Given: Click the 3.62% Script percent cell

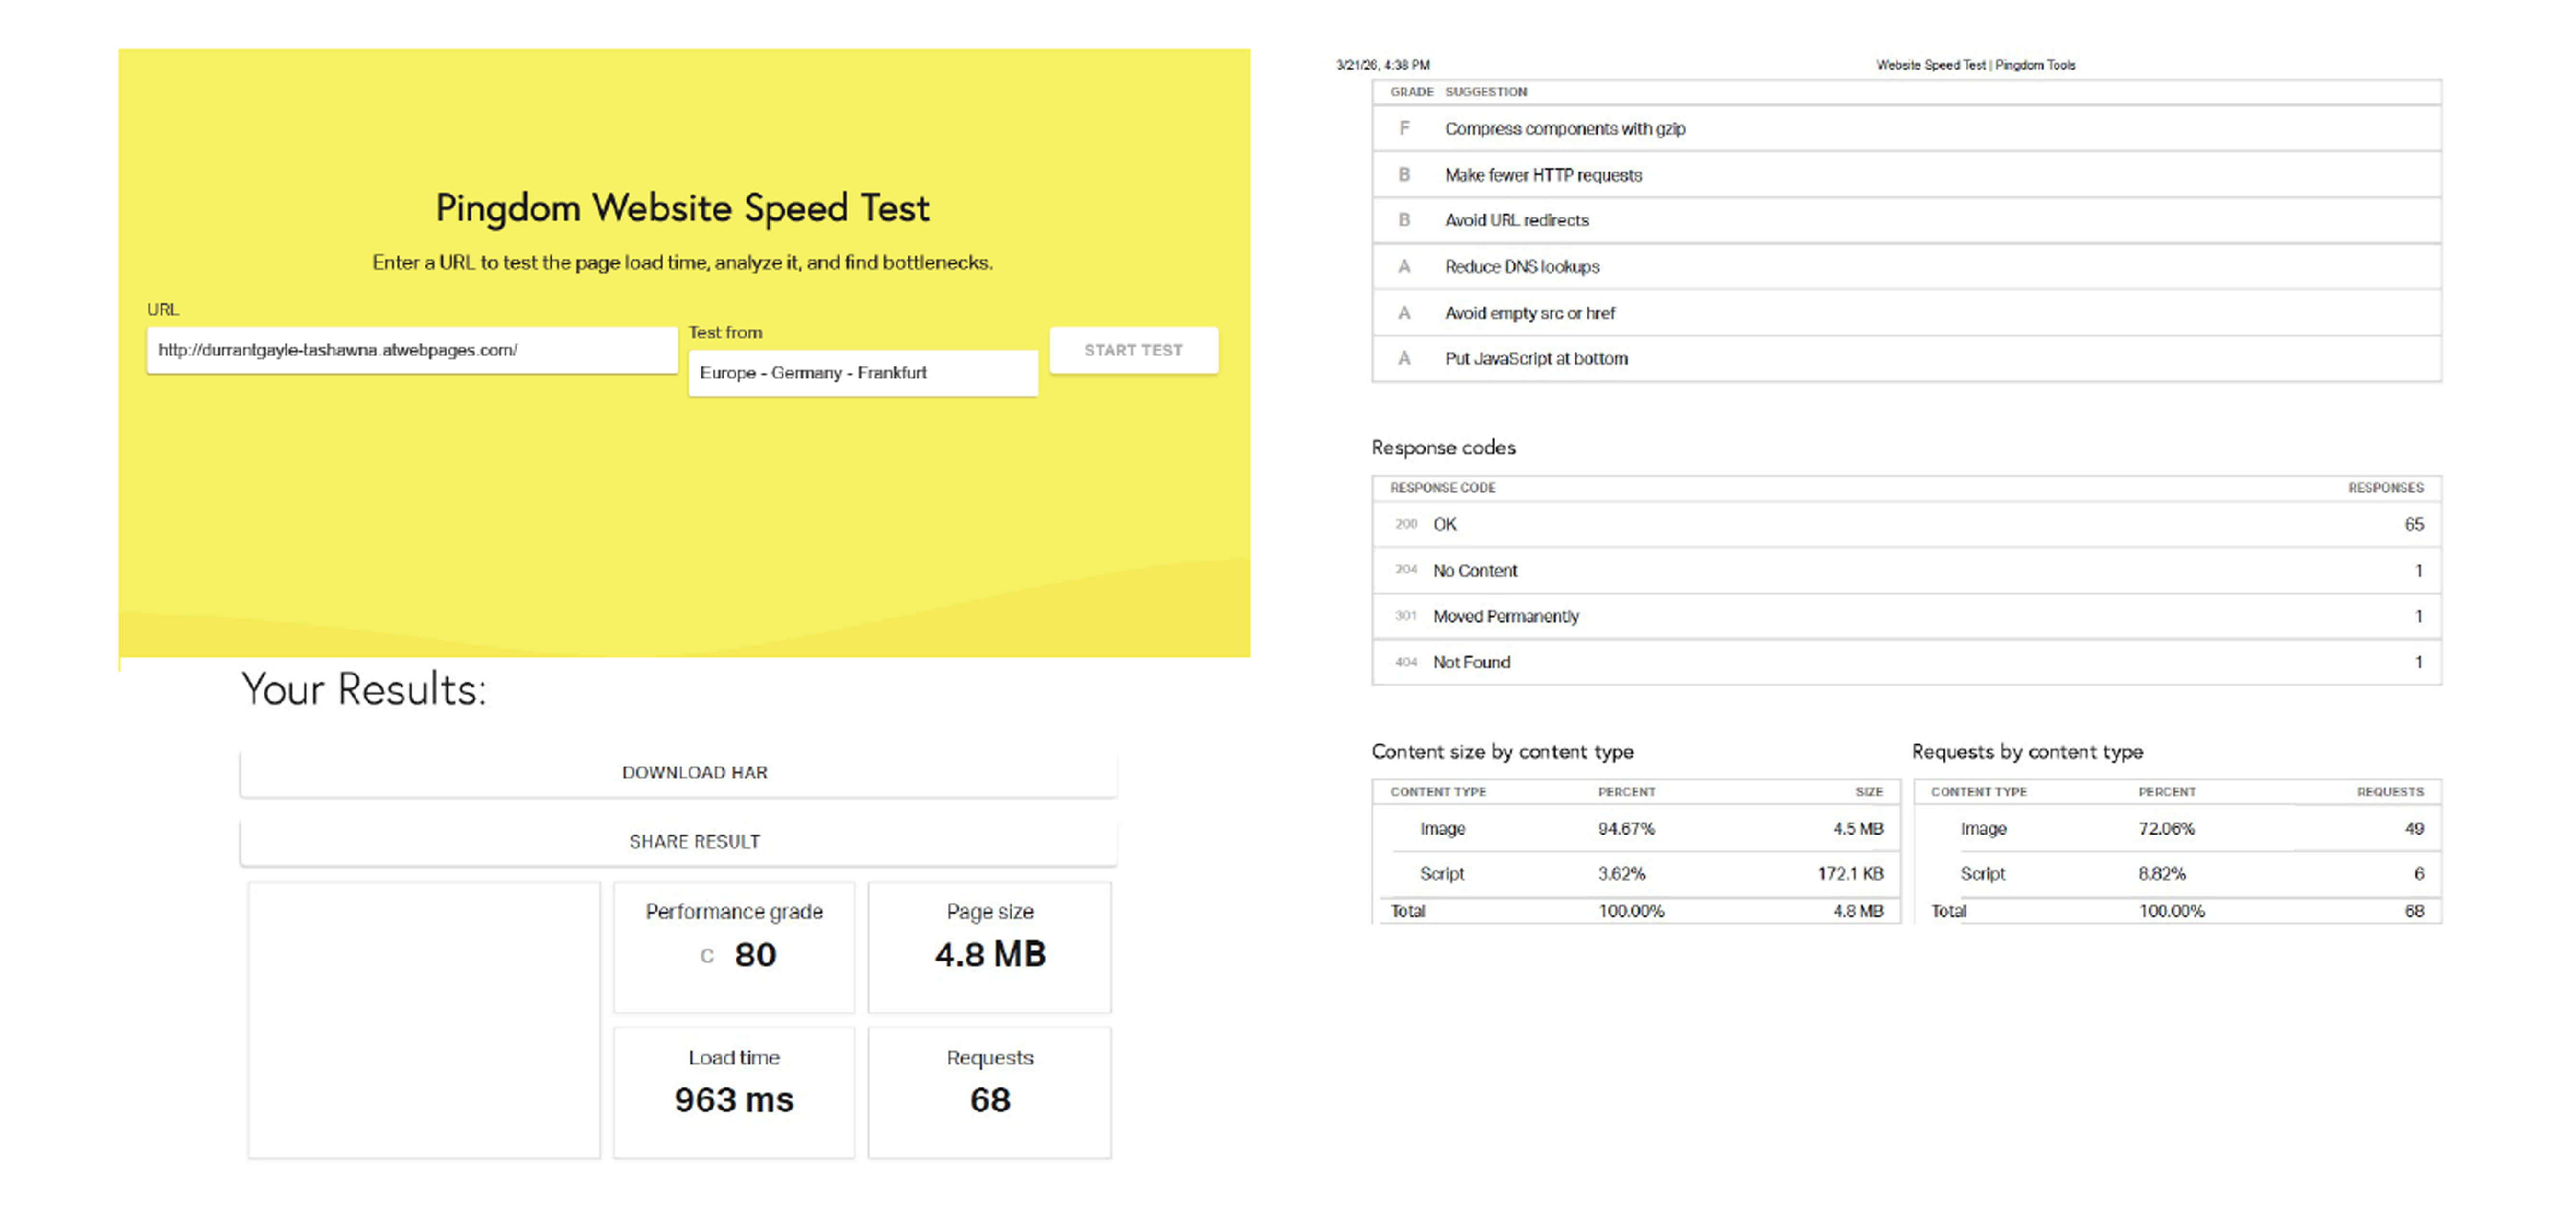Looking at the screenshot, I should click(x=1621, y=874).
